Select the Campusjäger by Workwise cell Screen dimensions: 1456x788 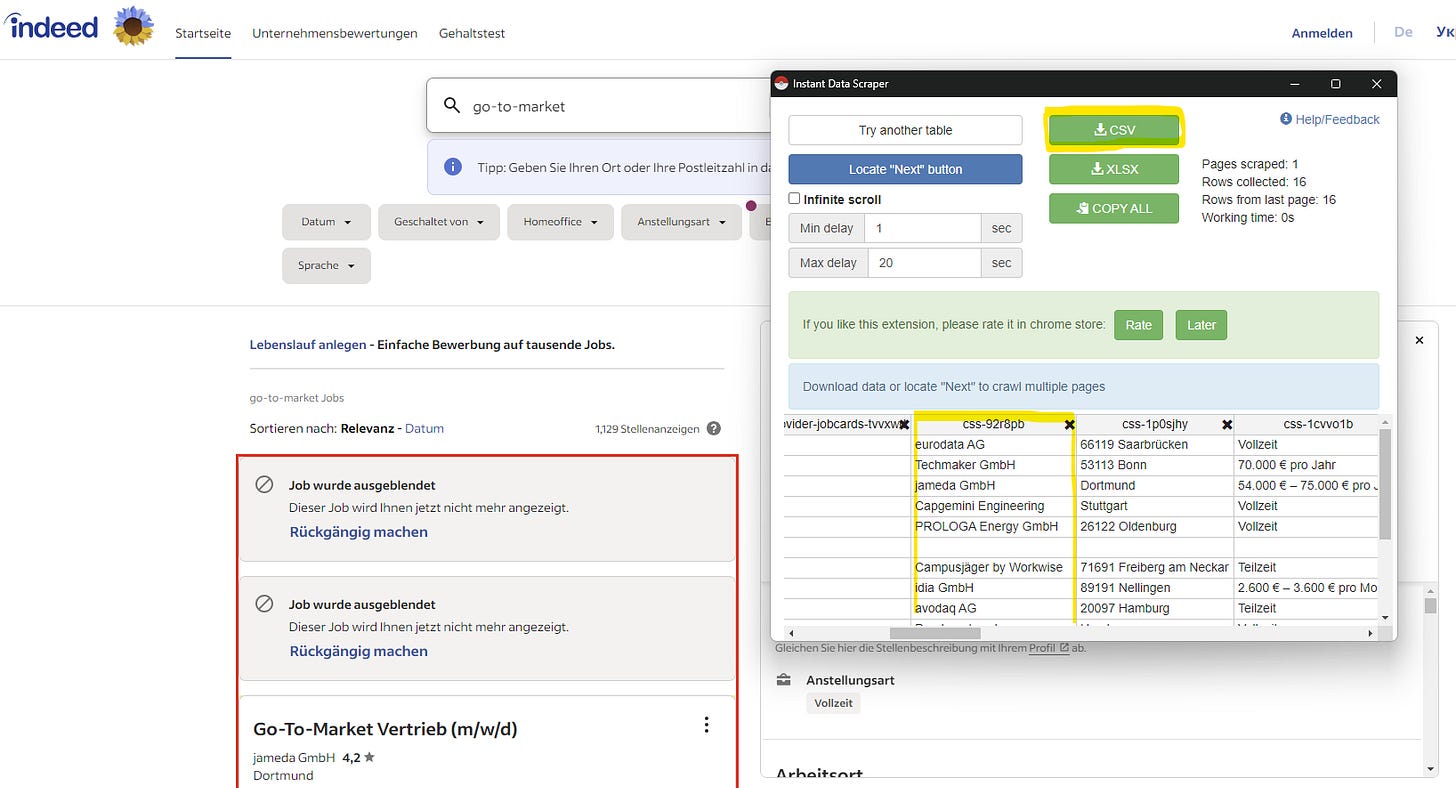point(994,567)
